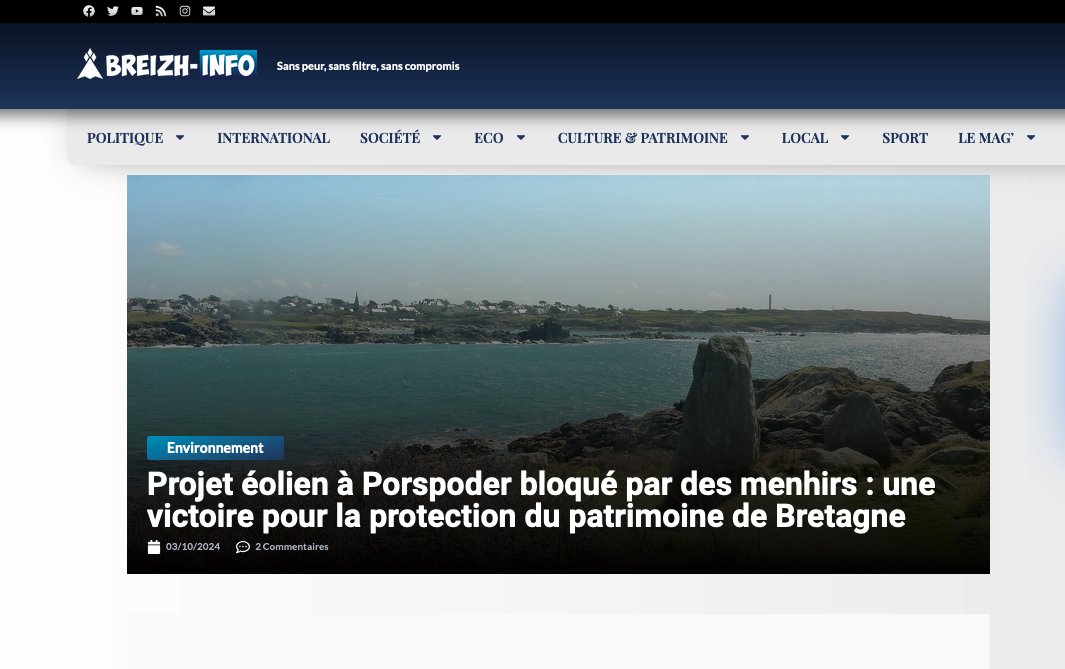Open the SOCIÉTÉ dropdown

point(436,137)
